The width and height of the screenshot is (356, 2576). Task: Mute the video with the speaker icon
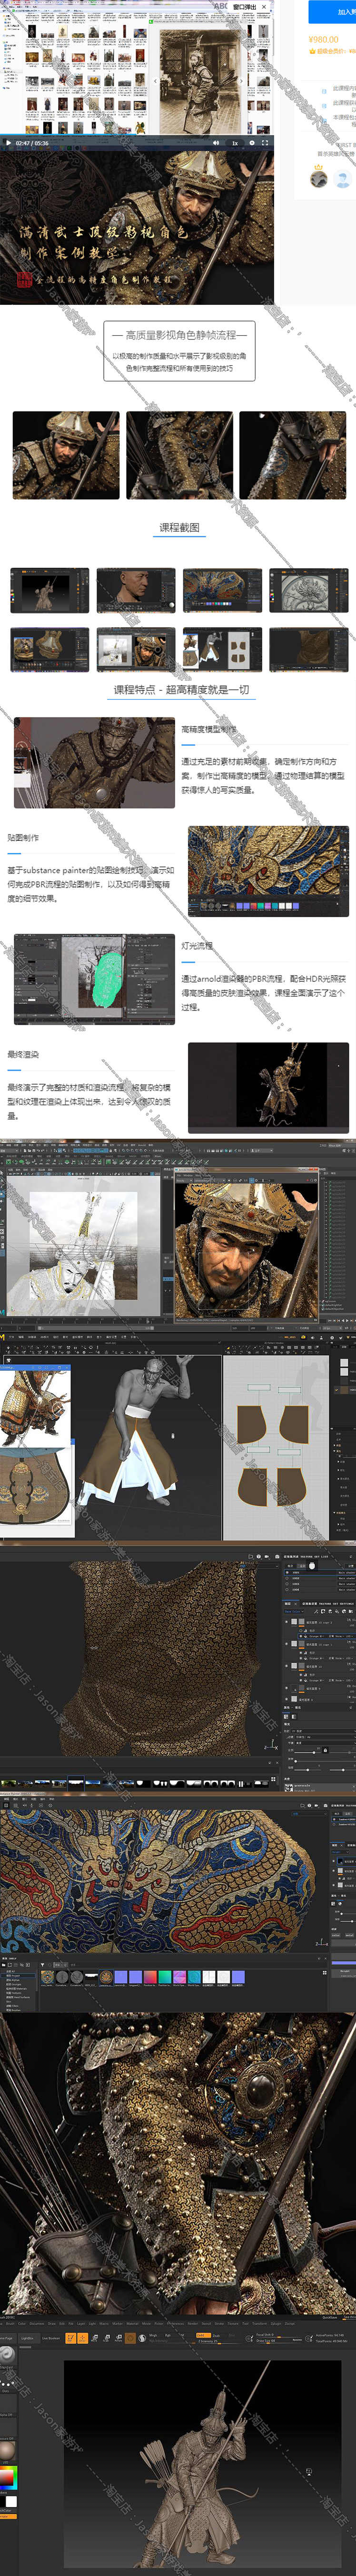pos(216,143)
